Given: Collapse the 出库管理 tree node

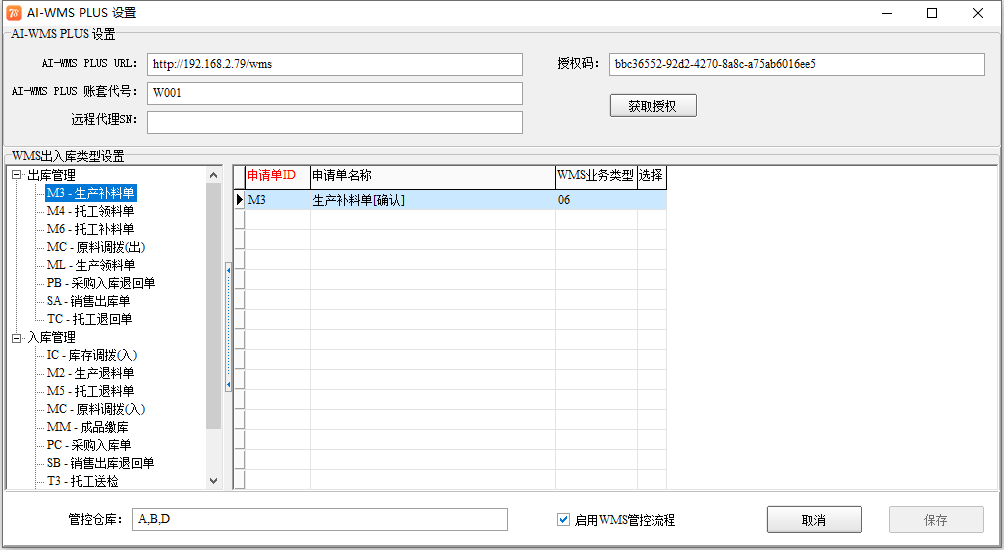Looking at the screenshot, I should [x=17, y=175].
